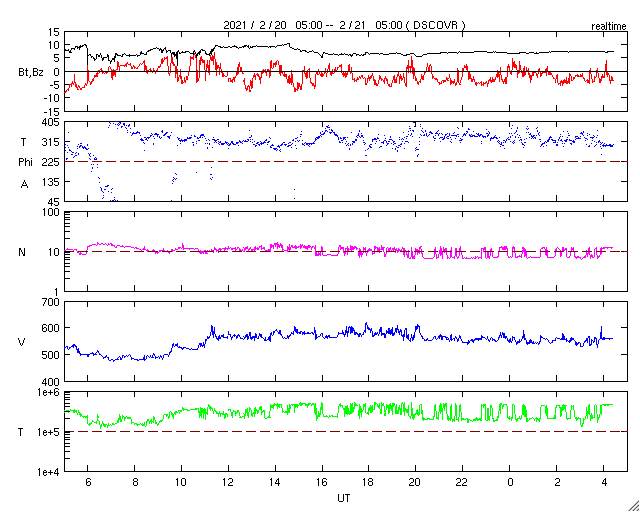Click the "V" velocity axis label

click(x=22, y=342)
